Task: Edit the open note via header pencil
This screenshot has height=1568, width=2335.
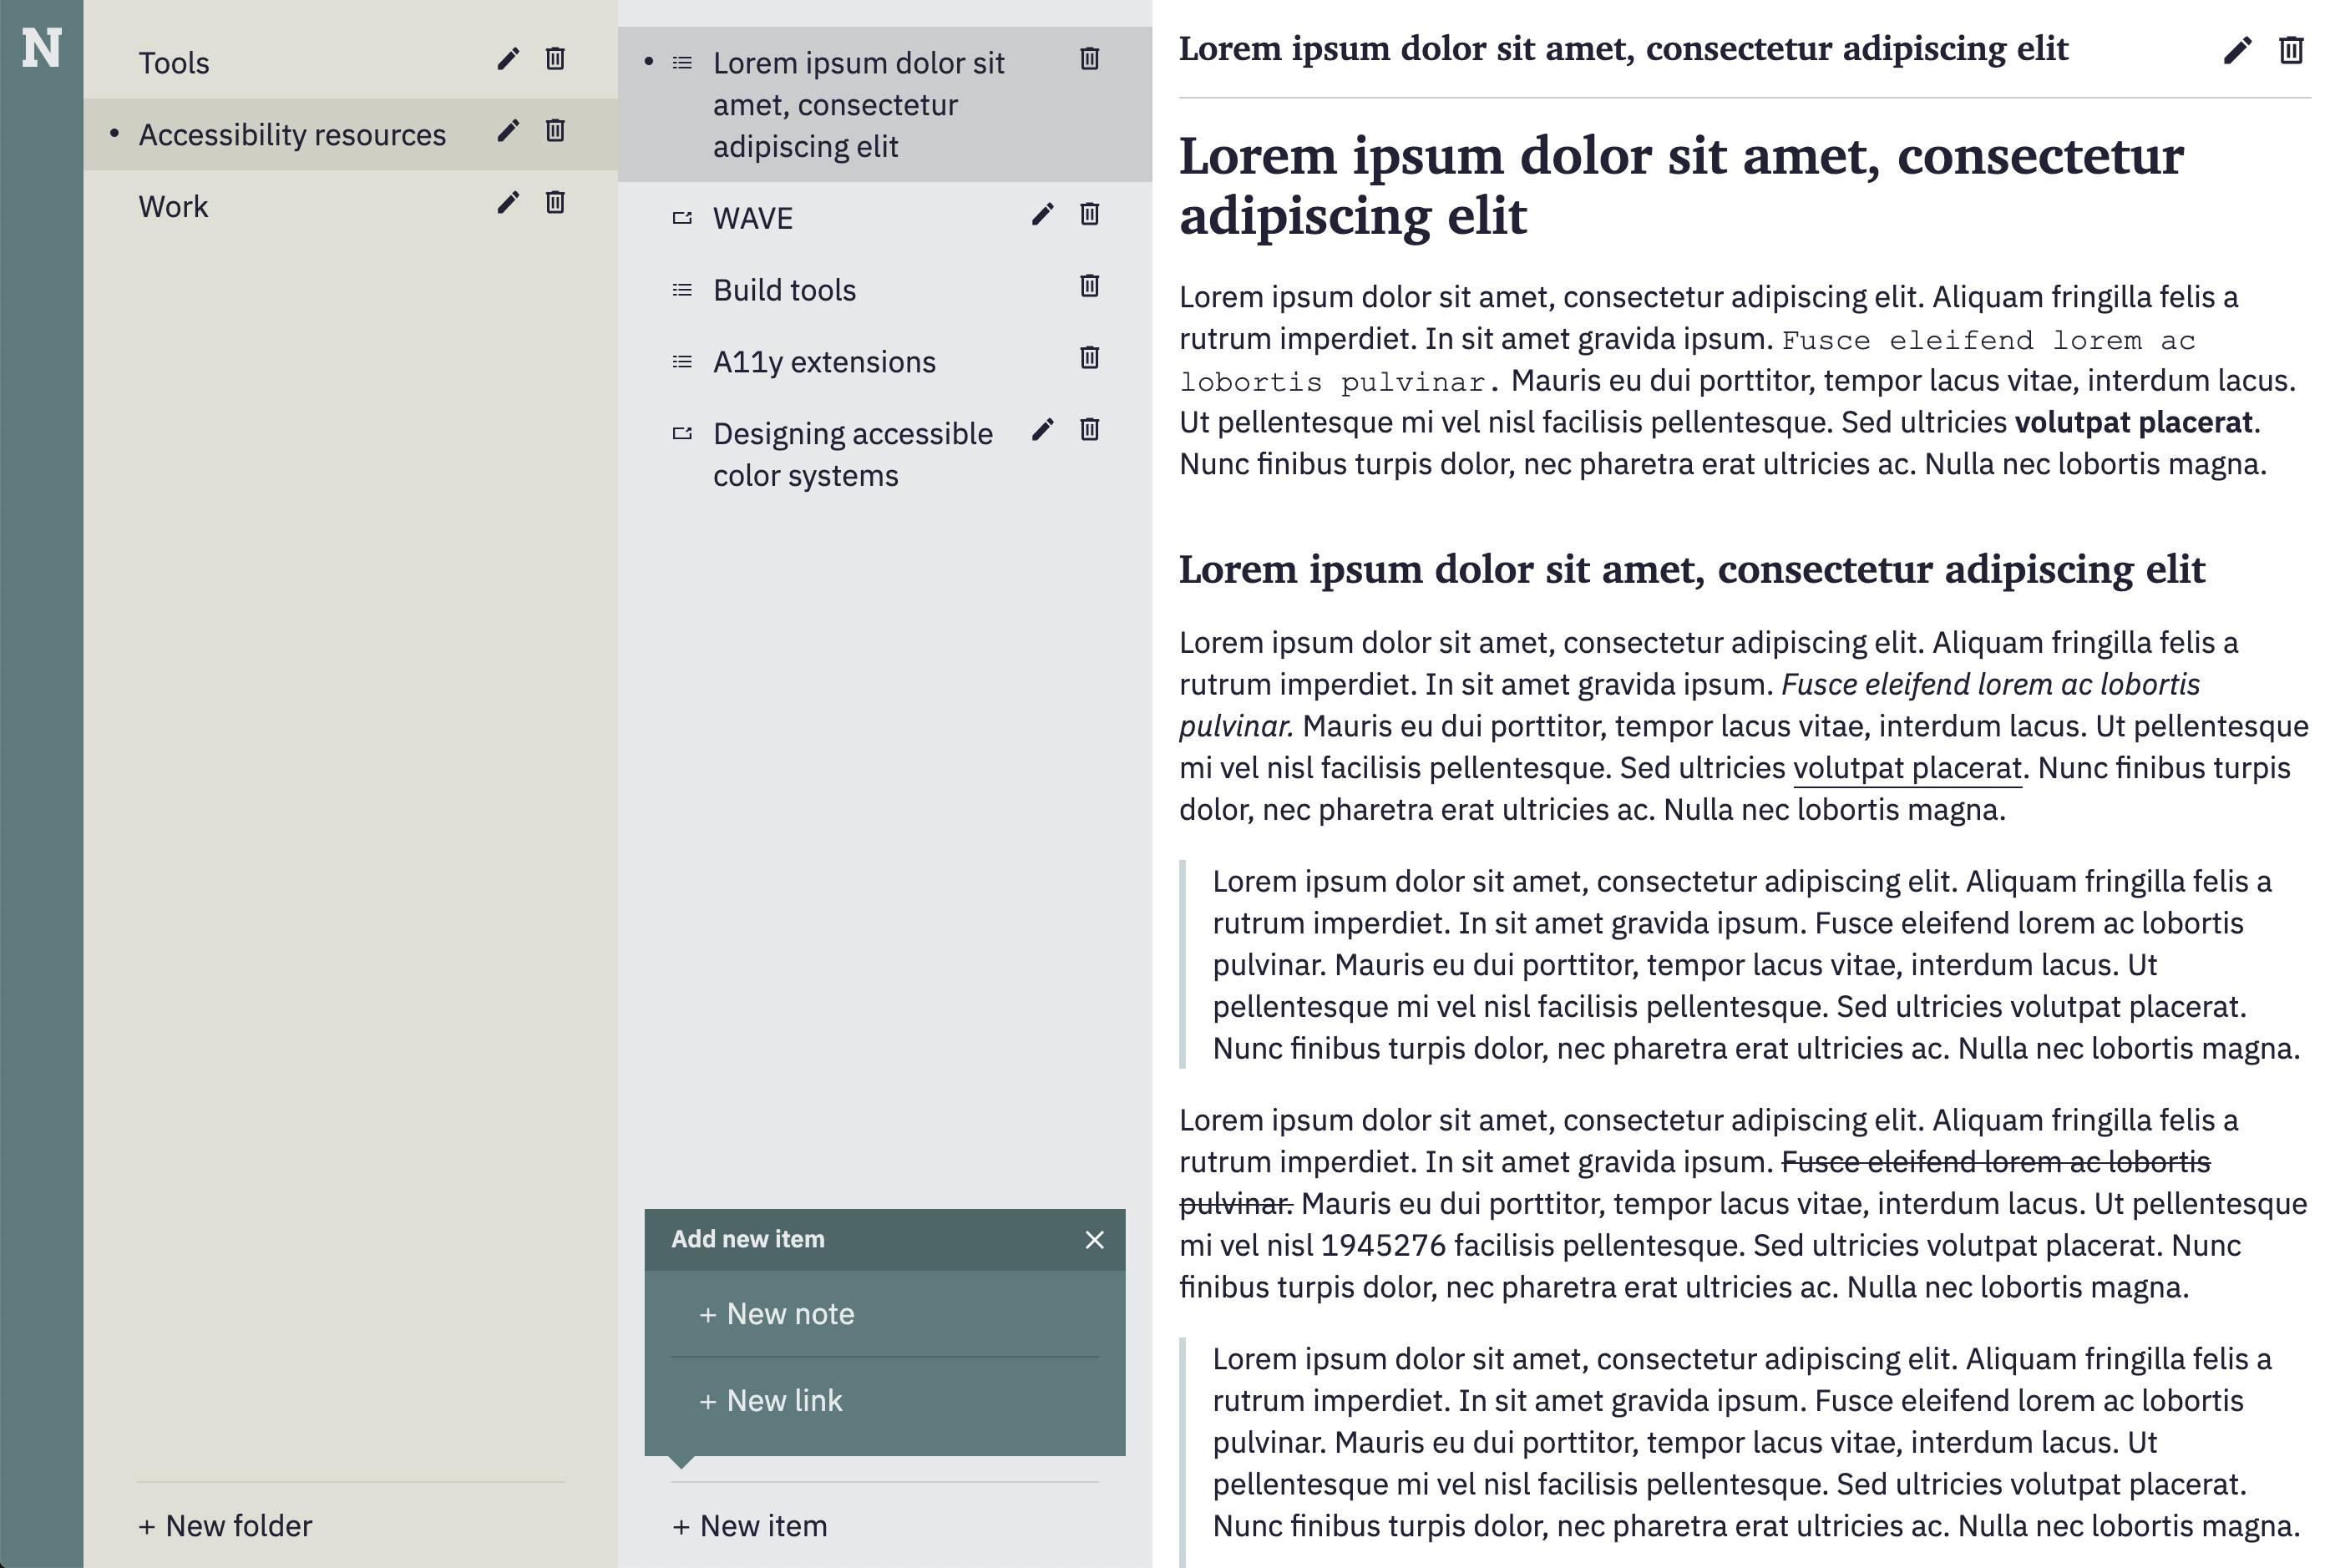Action: click(x=2238, y=50)
